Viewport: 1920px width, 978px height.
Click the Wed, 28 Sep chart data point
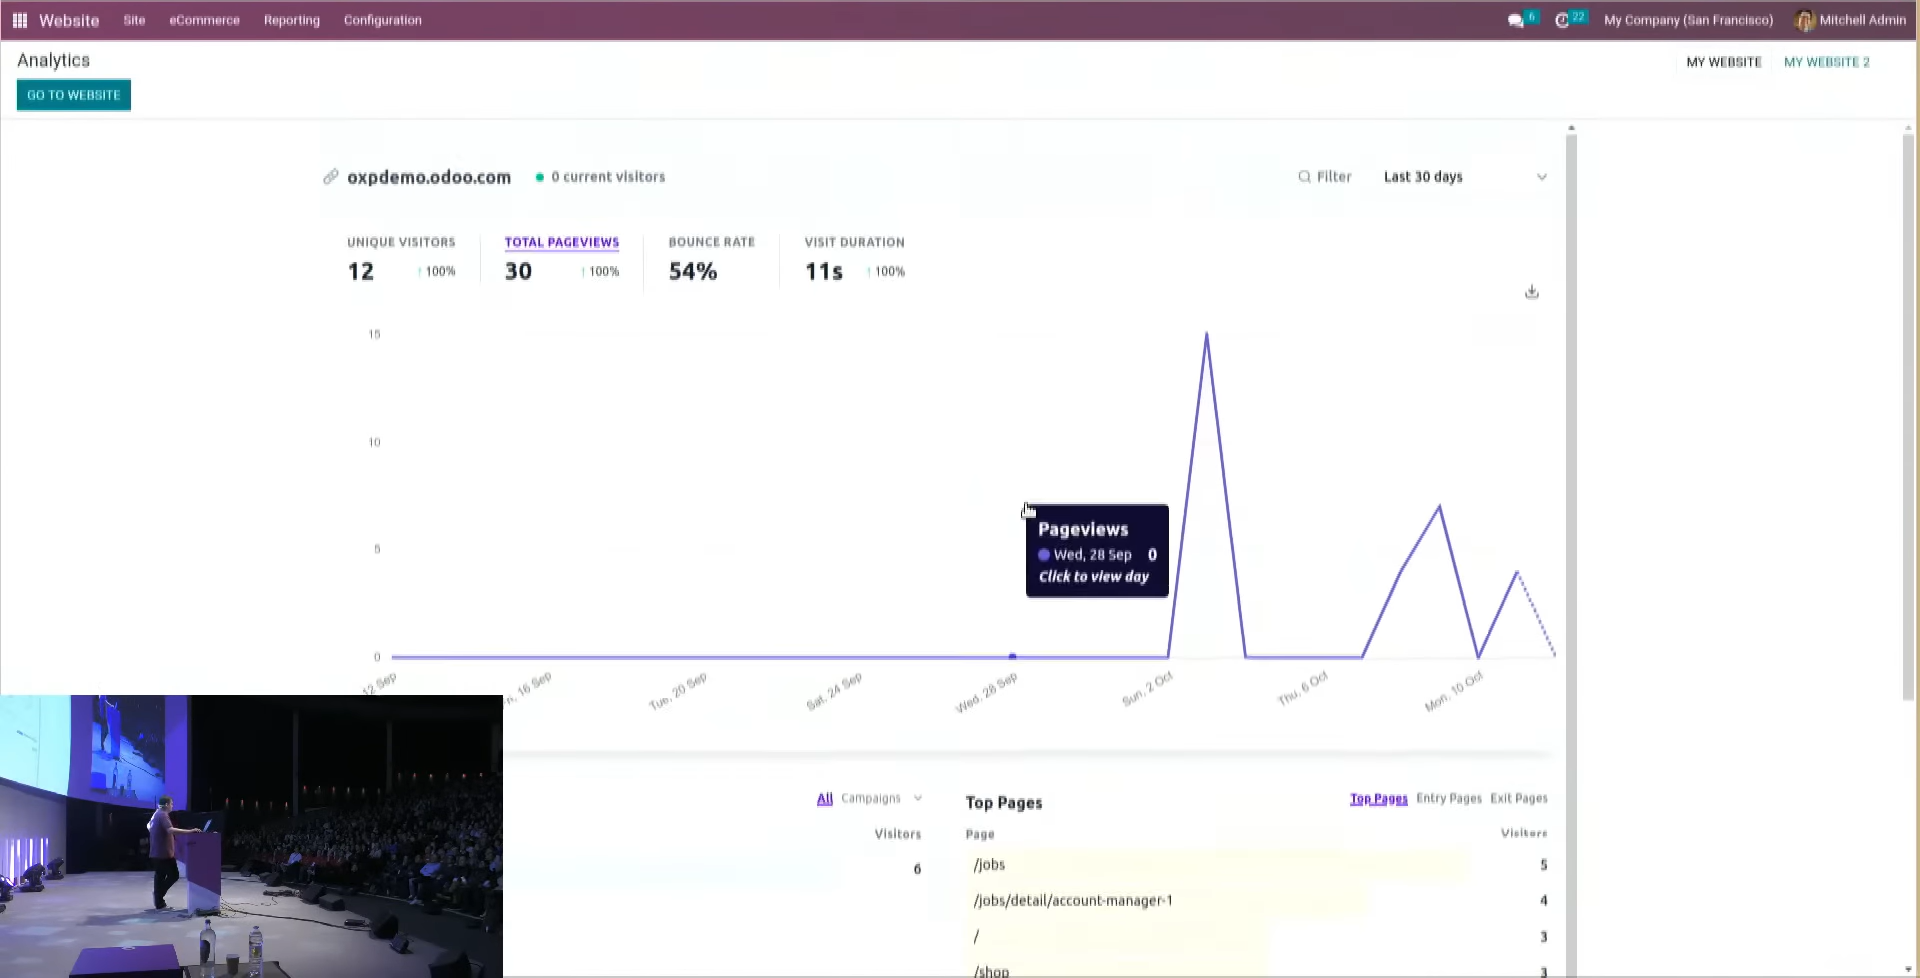1012,657
